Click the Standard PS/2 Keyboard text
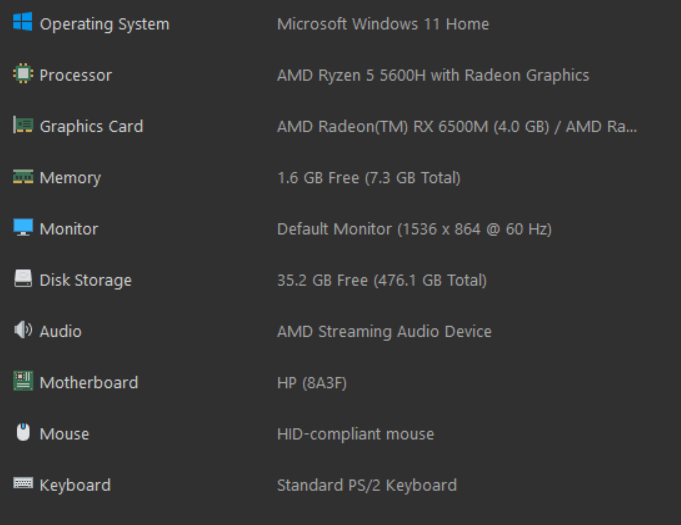 tap(366, 485)
